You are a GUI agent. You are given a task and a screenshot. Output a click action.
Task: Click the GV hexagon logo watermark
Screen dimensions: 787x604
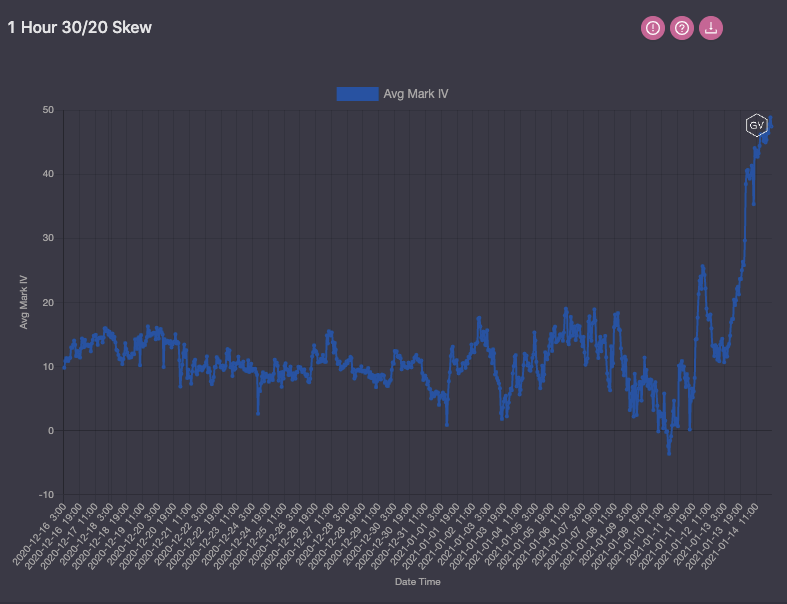coord(757,125)
